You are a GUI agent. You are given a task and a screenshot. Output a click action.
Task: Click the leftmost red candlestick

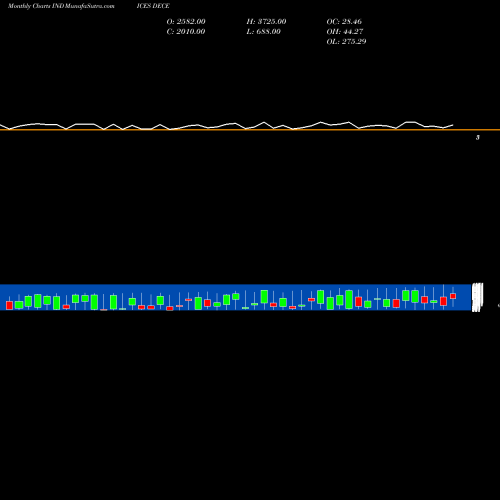point(9,305)
